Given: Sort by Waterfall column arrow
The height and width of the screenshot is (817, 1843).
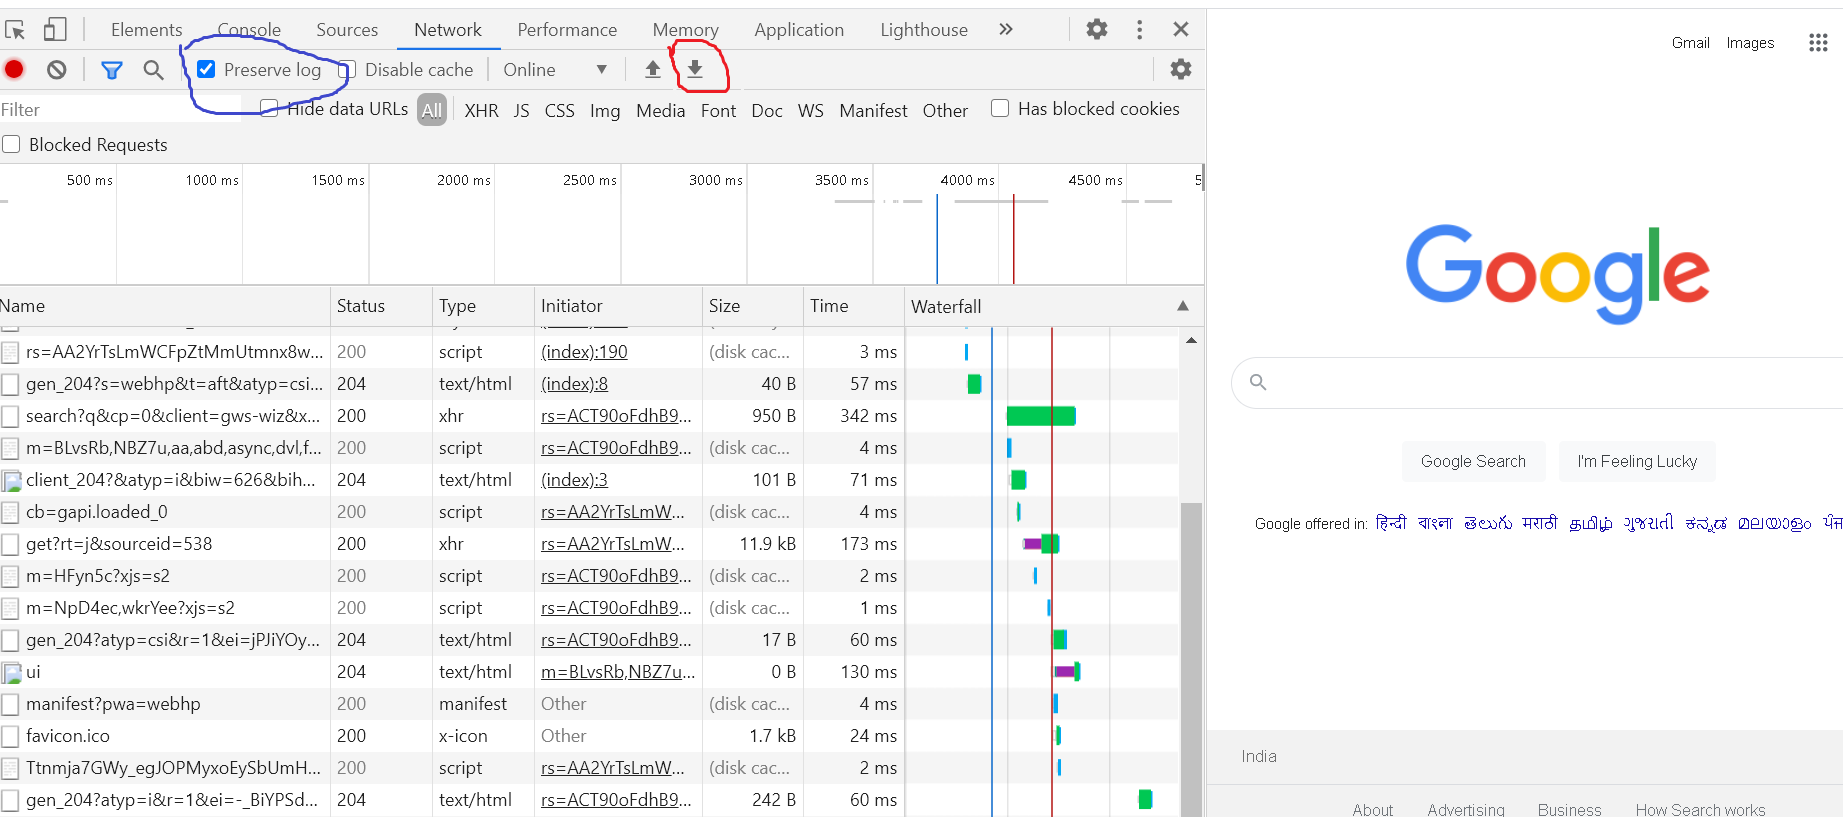Looking at the screenshot, I should click(x=1183, y=306).
